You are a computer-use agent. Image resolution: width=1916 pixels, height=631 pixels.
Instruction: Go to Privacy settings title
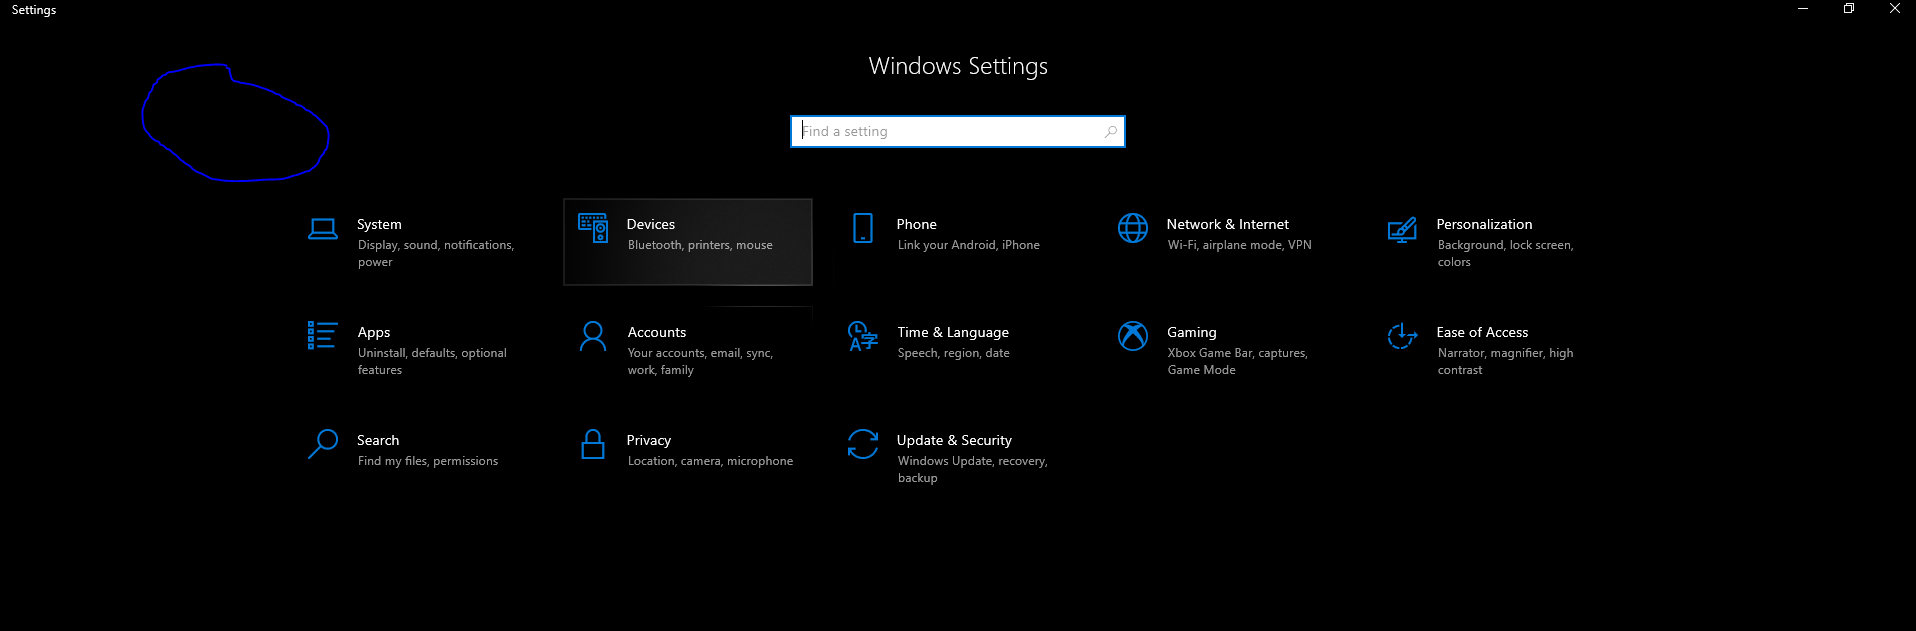pyautogui.click(x=649, y=440)
